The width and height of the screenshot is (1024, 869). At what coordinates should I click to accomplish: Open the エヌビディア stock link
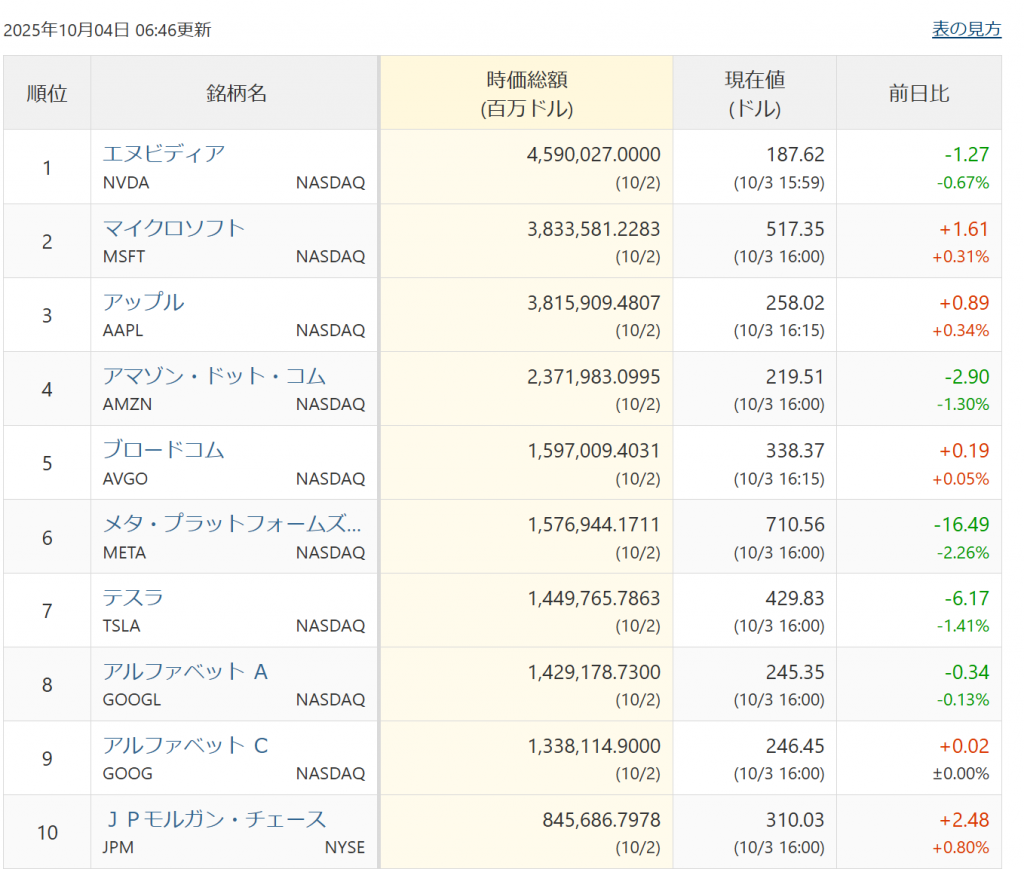164,154
